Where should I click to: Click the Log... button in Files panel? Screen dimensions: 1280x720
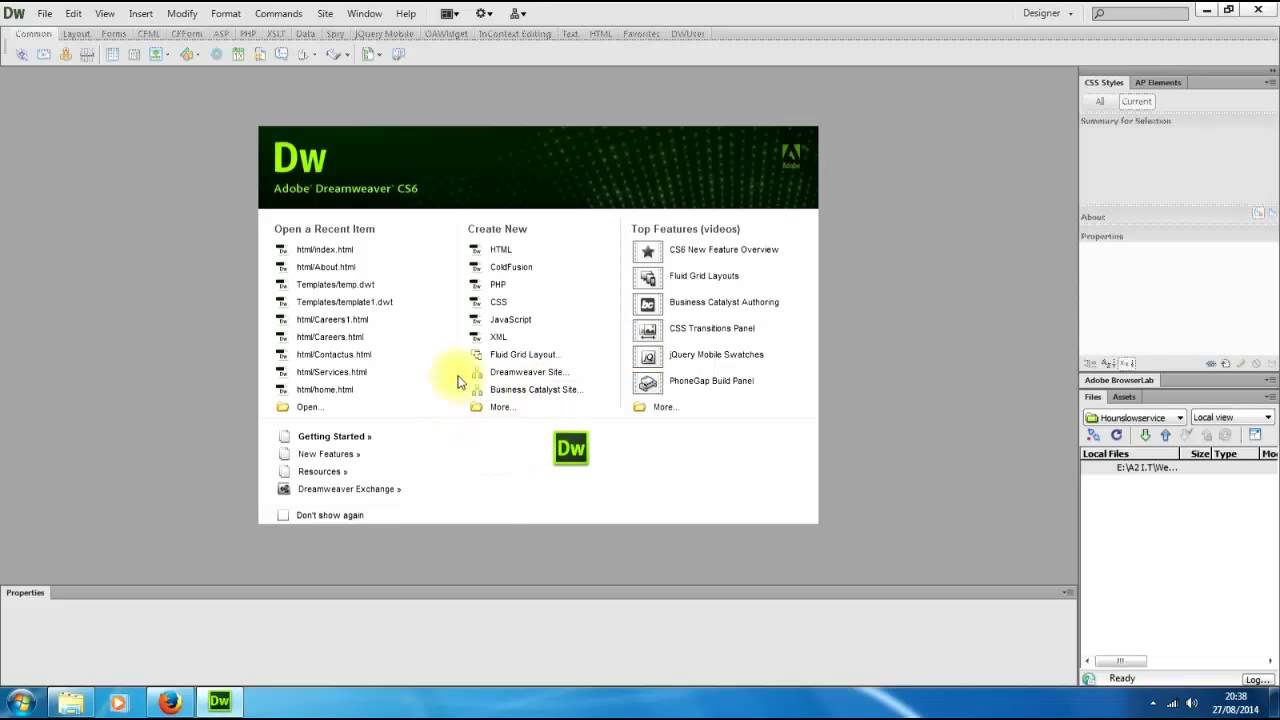click(1257, 679)
